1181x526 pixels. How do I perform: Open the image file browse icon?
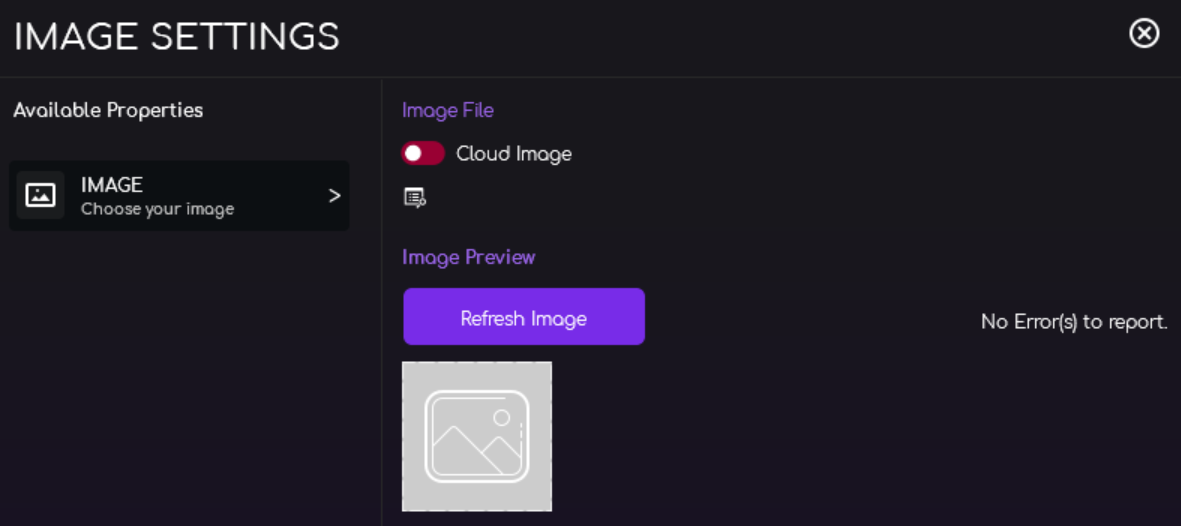[415, 198]
